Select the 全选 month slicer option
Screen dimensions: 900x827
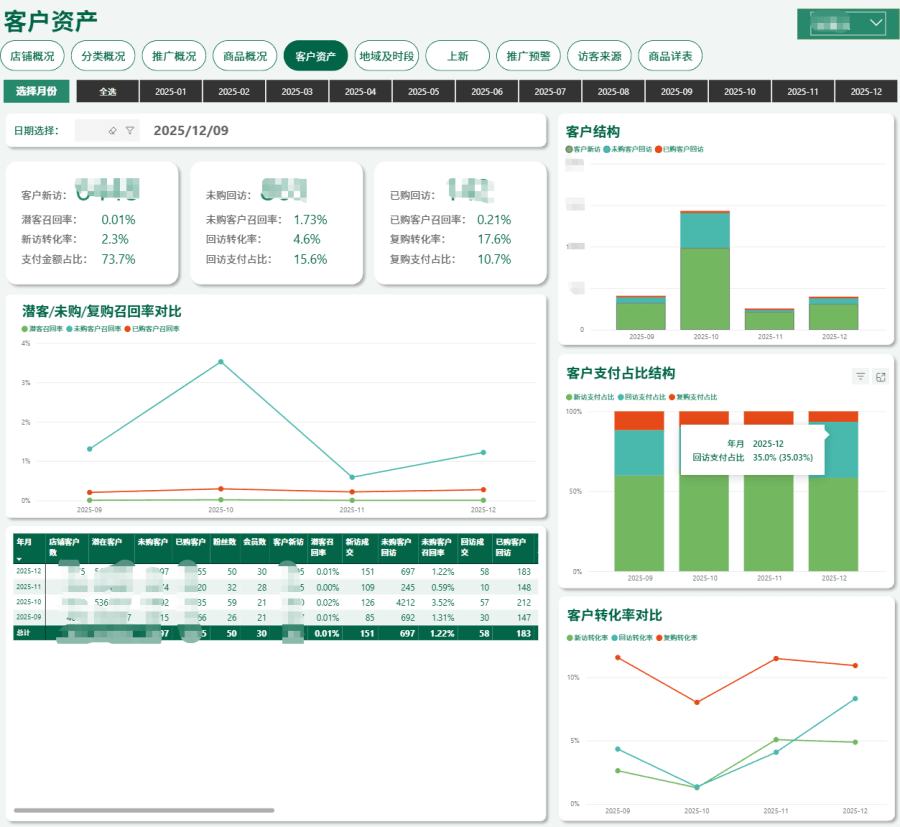[x=108, y=92]
